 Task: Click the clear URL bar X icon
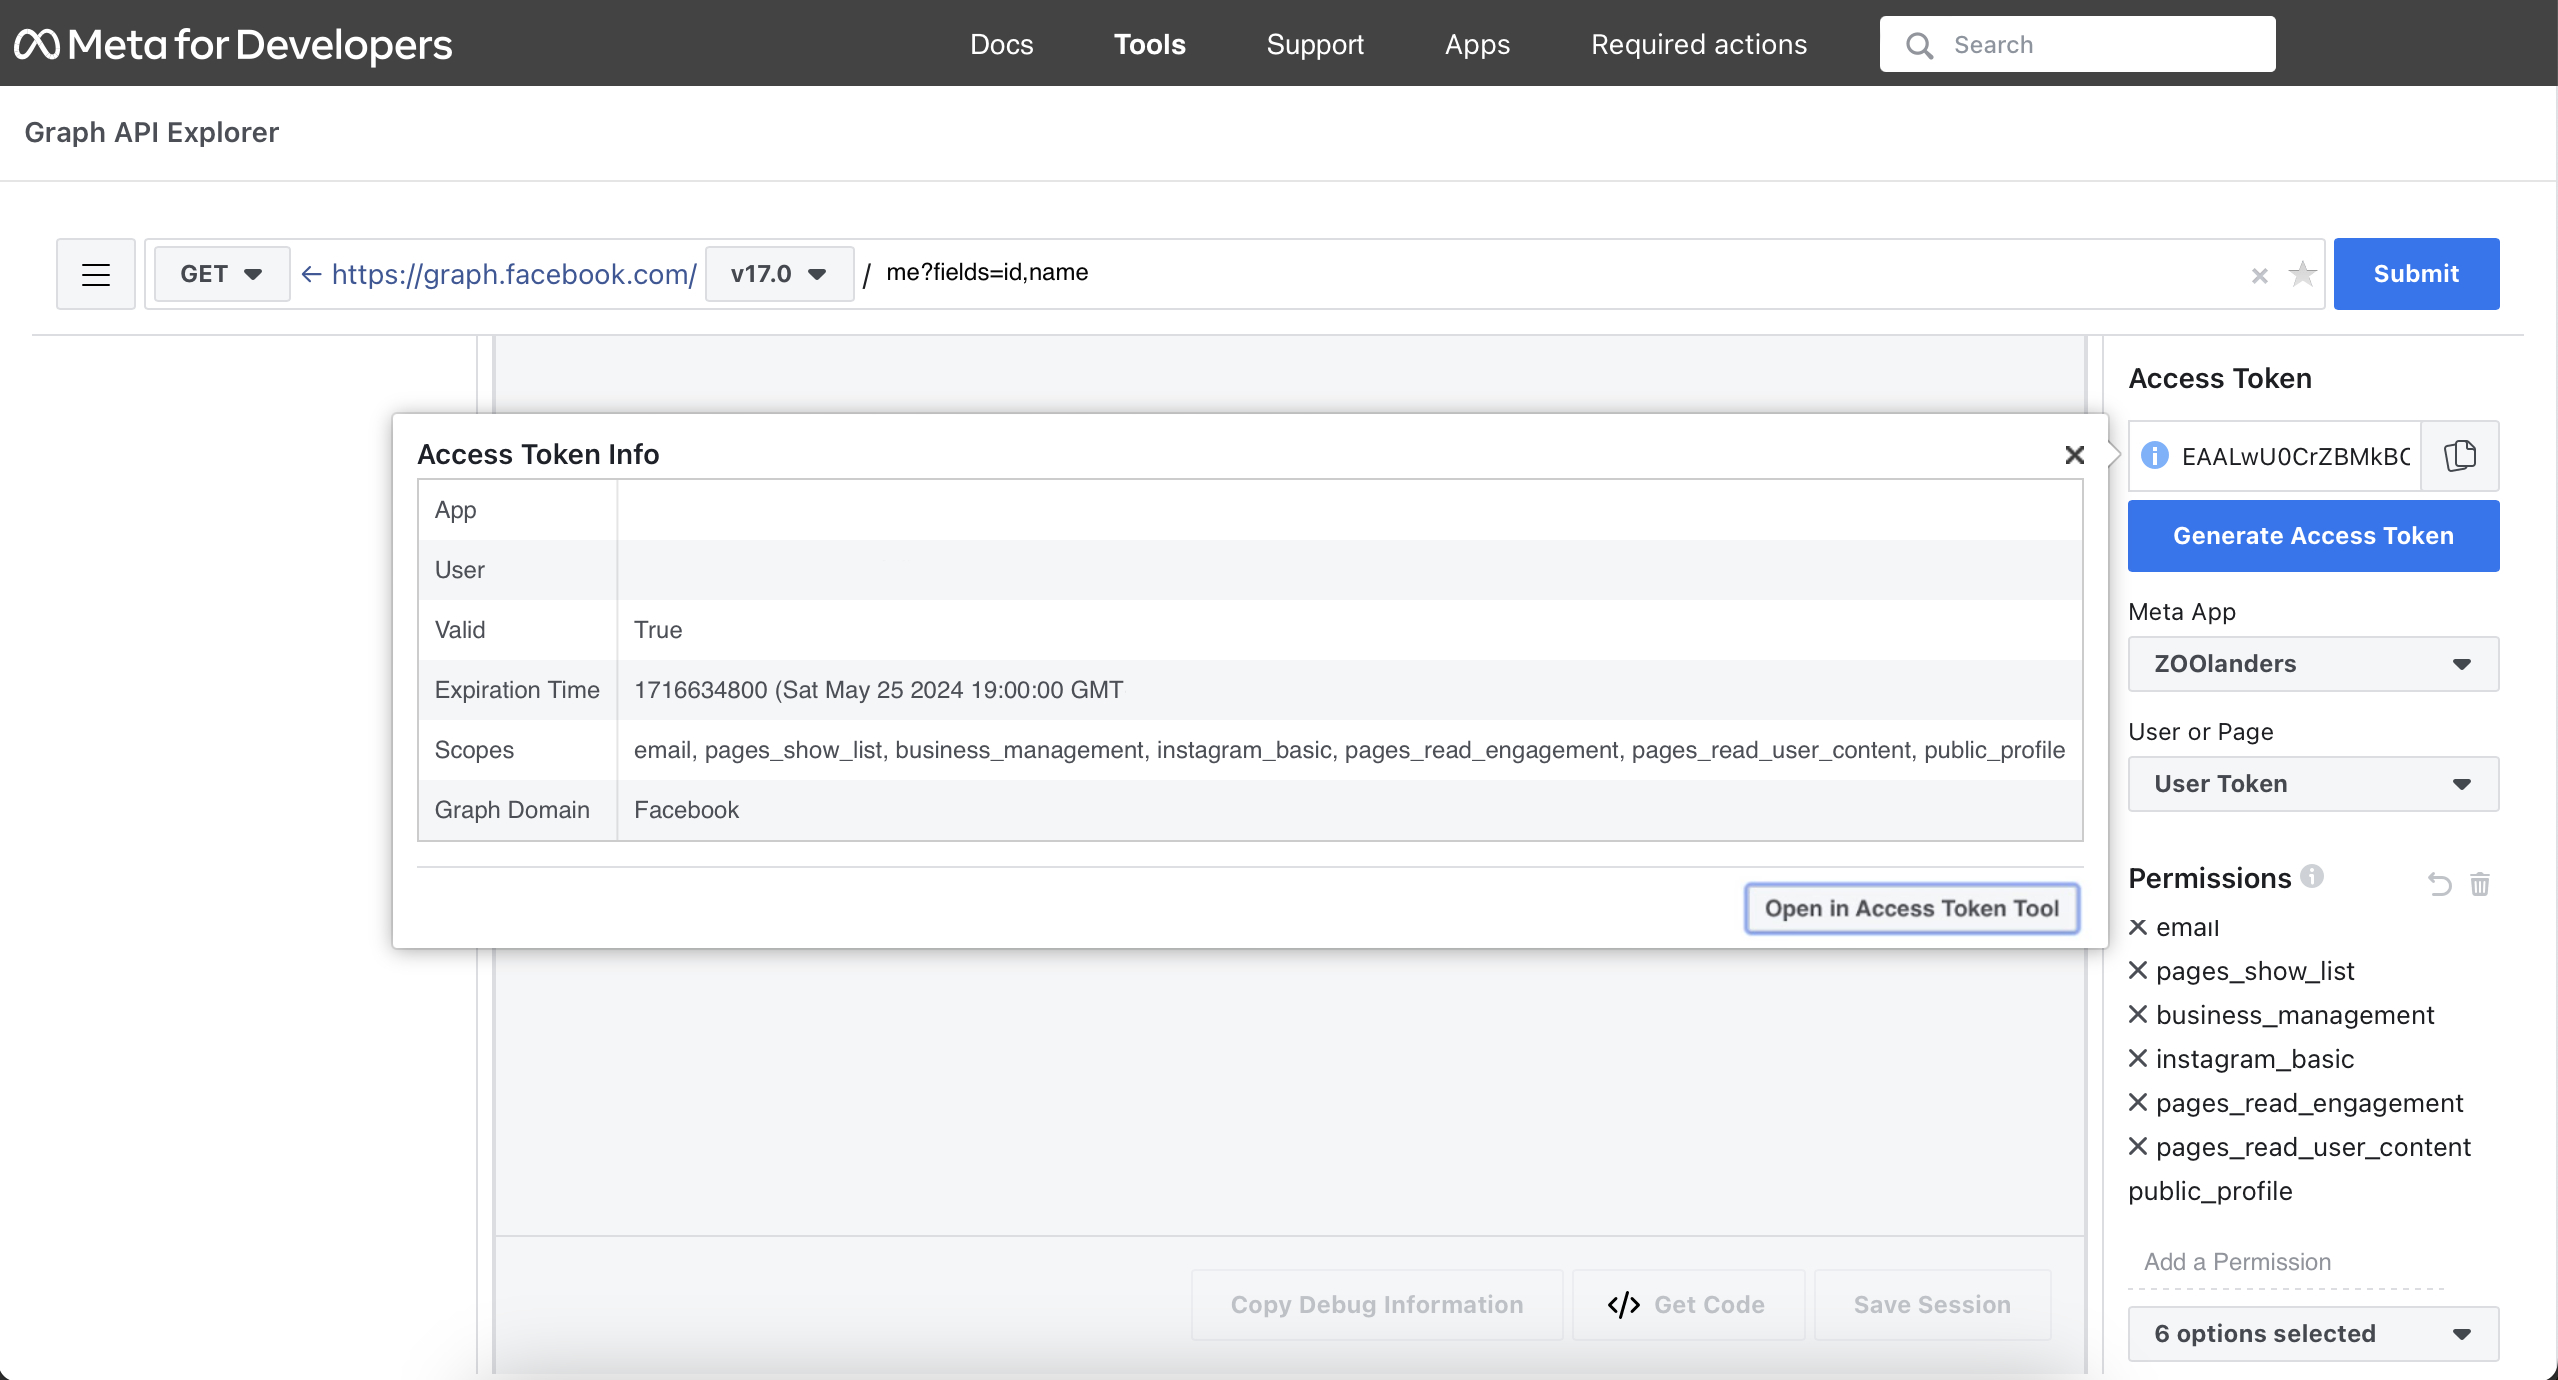[2259, 275]
